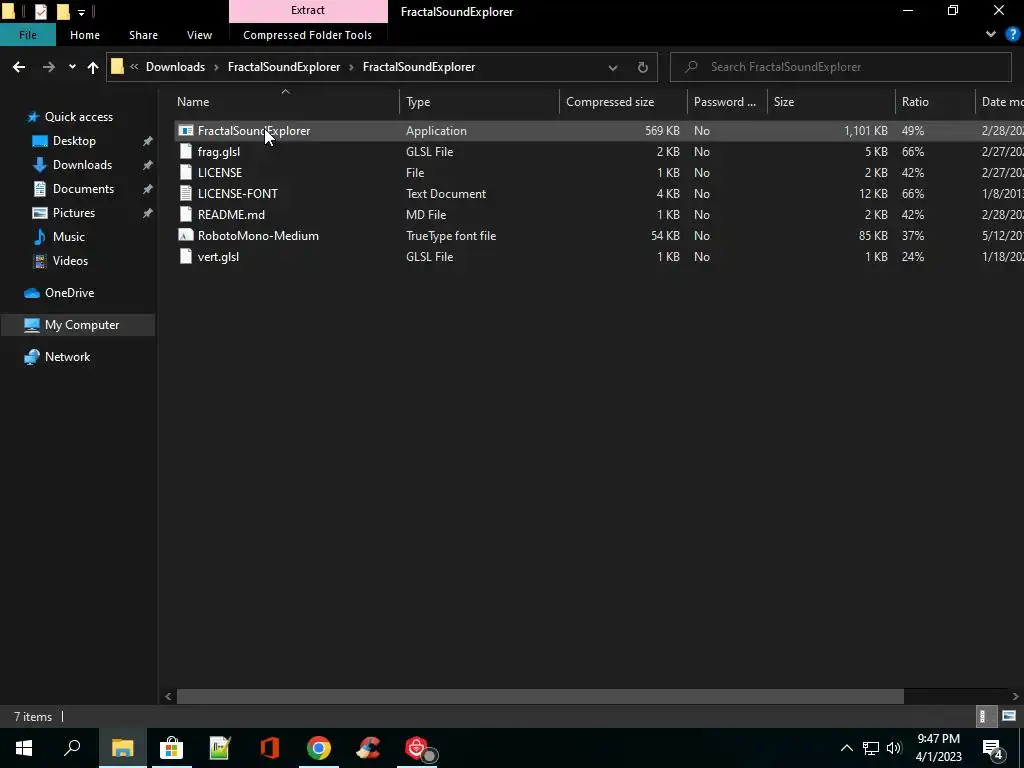Open Videos in the navigation pane

tap(70, 261)
